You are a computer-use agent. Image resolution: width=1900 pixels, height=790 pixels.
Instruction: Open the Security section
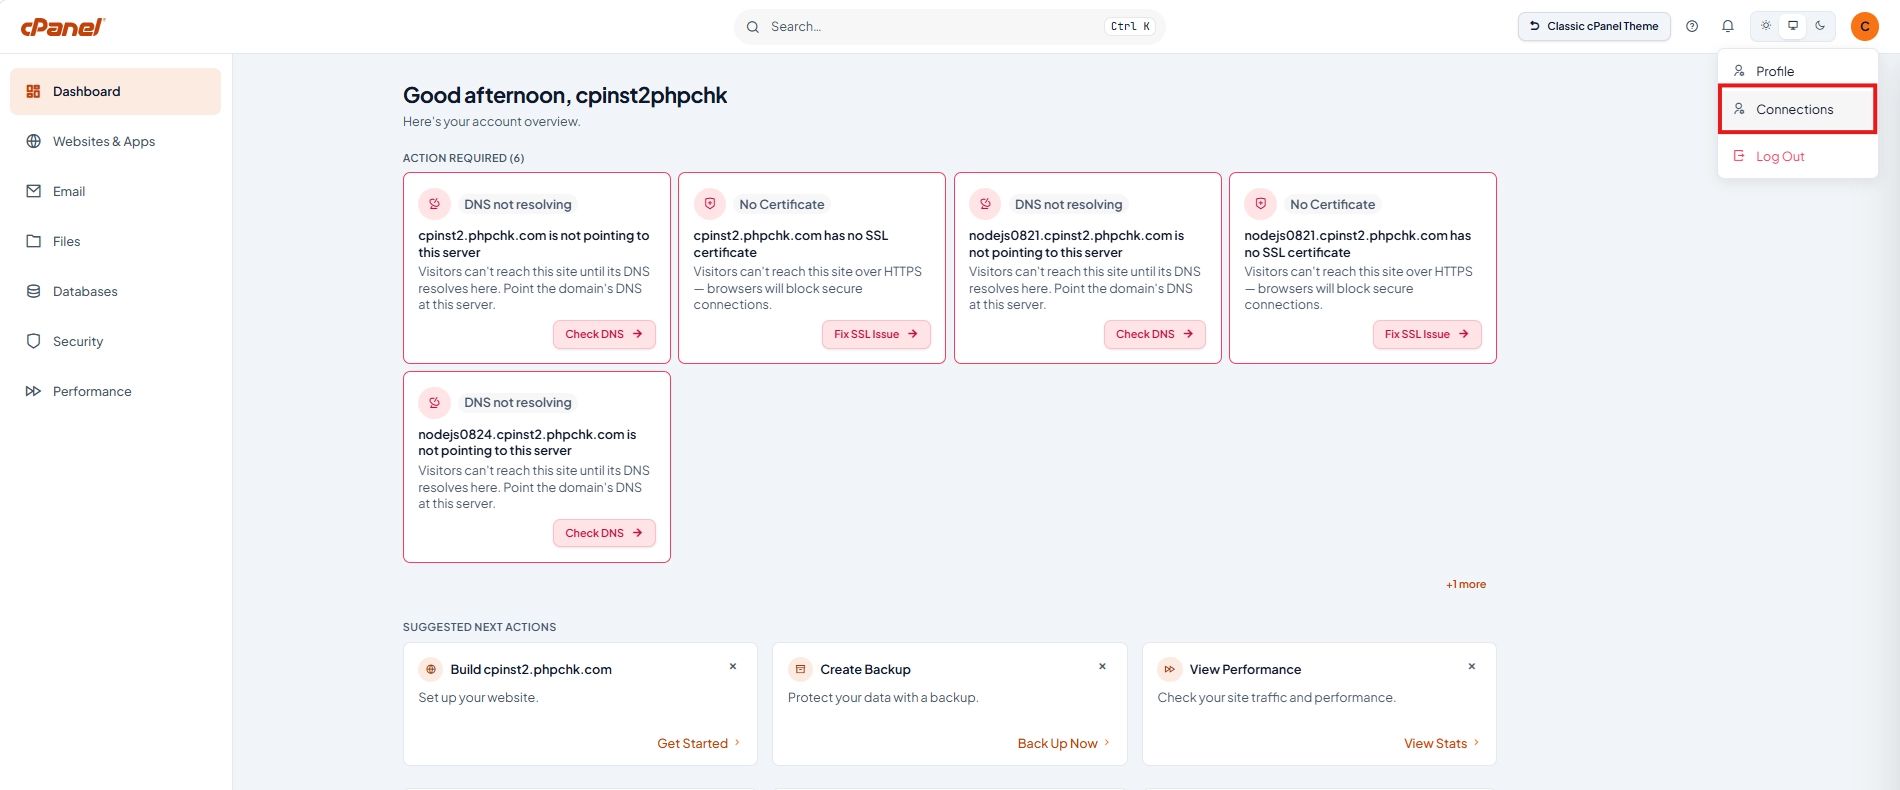115,341
